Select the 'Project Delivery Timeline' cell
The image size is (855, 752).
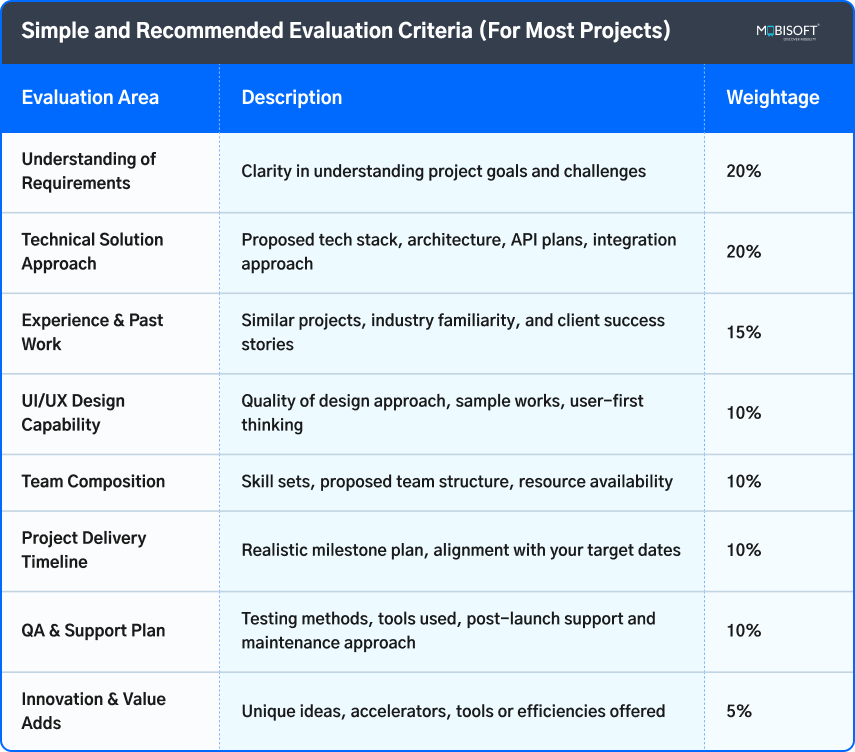(x=84, y=550)
